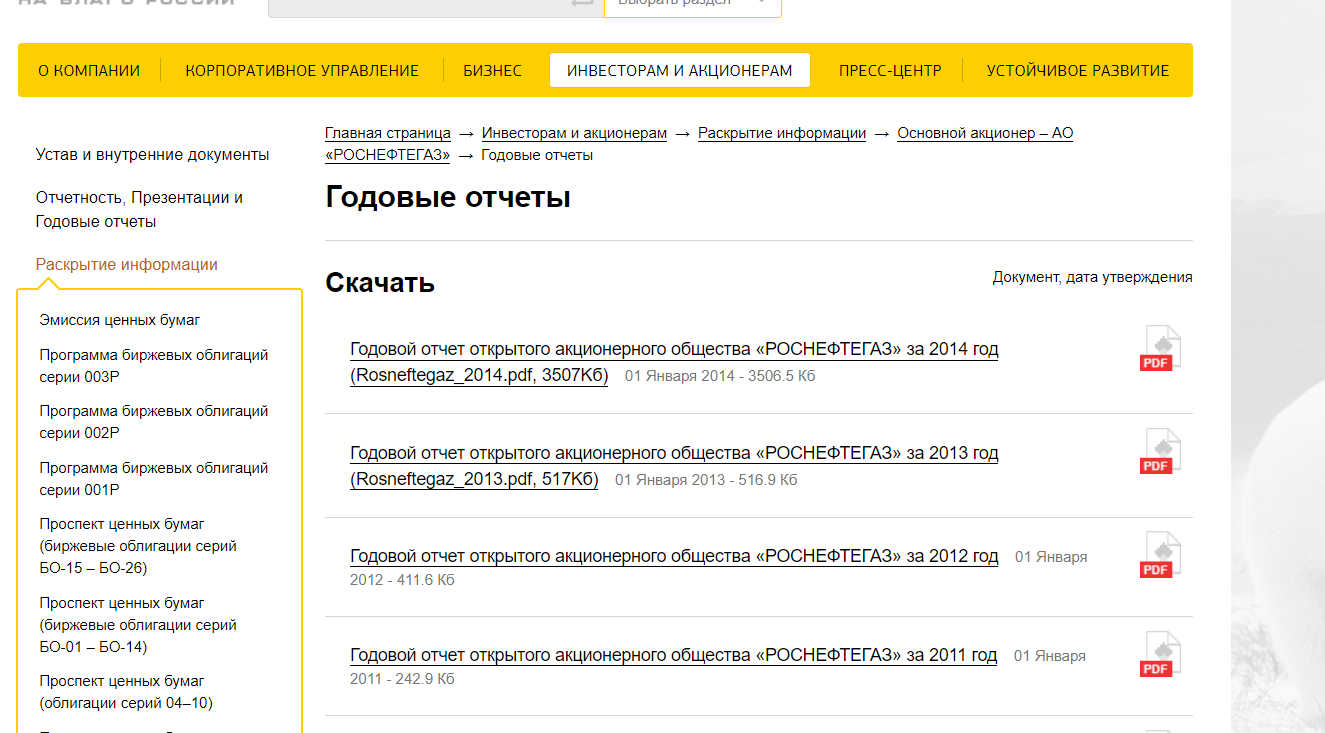This screenshot has height=733, width=1325.
Task: Open 'Устойчивое развитие' menu item
Action: [x=1077, y=71]
